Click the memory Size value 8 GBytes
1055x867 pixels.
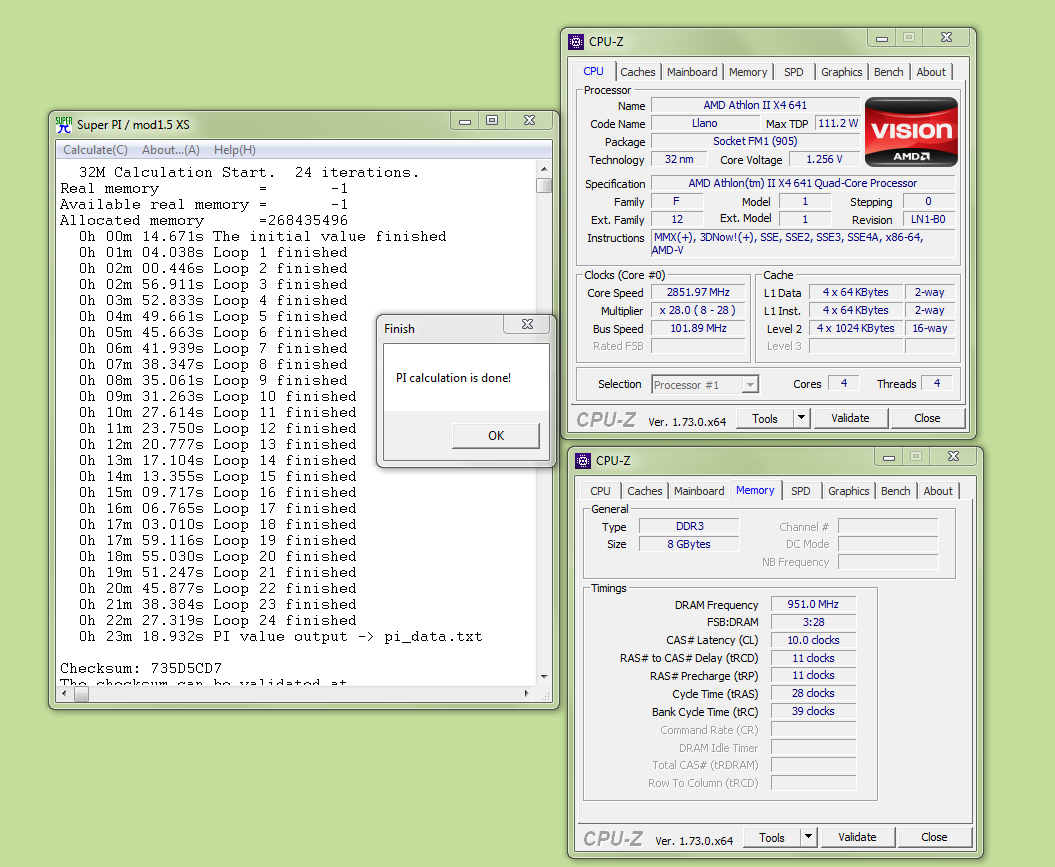pyautogui.click(x=689, y=544)
